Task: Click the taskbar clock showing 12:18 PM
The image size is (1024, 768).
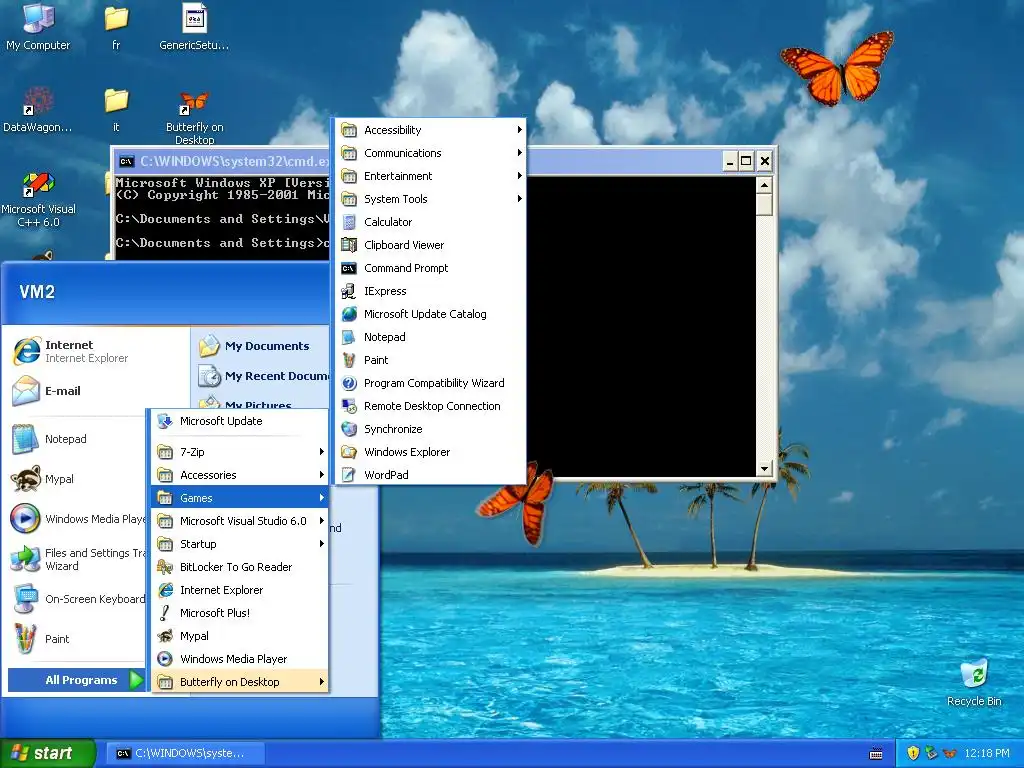Action: [x=987, y=754]
